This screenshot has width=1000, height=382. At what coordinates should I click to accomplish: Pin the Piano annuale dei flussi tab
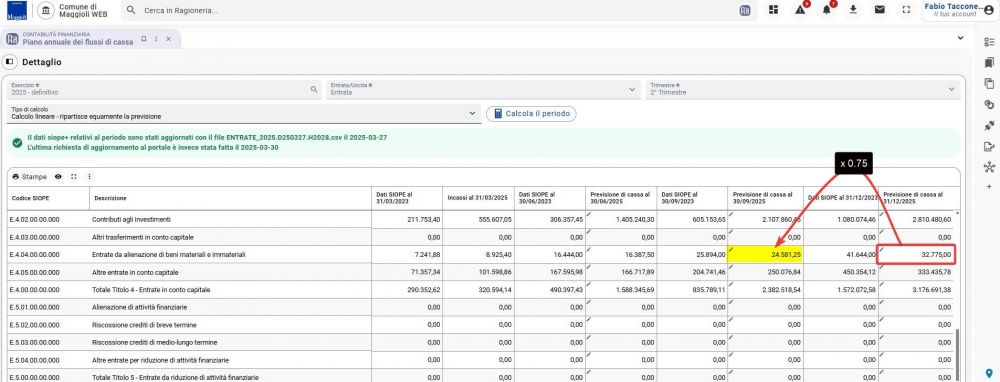[x=143, y=39]
